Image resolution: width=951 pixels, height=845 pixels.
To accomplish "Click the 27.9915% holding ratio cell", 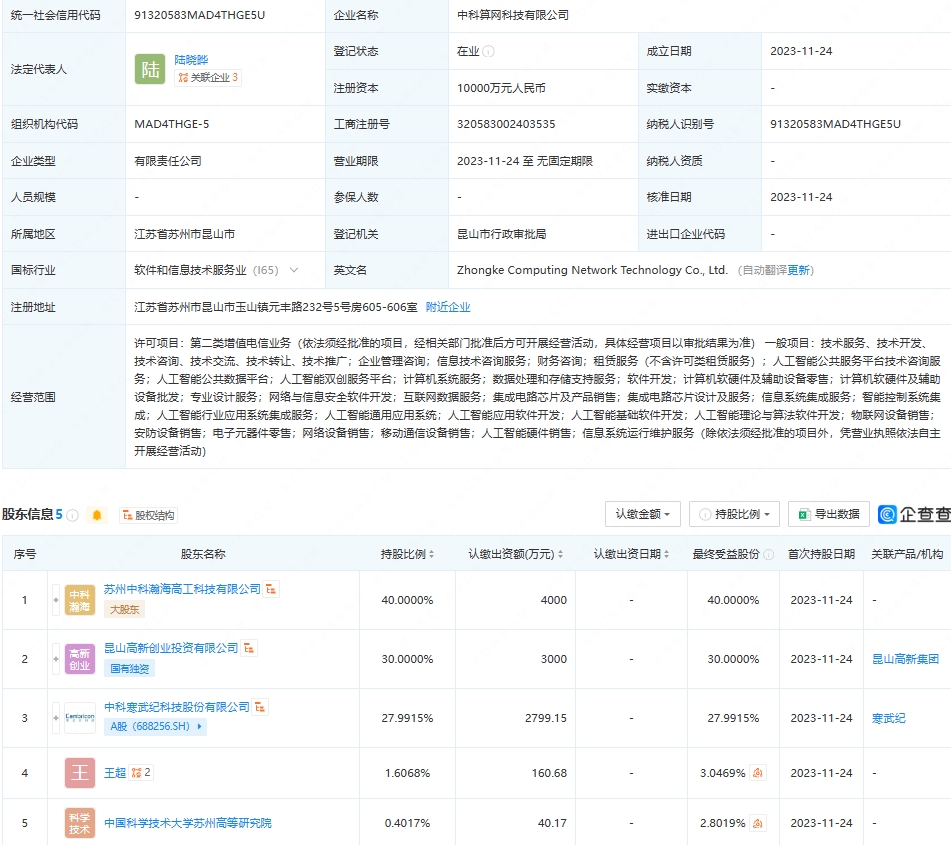I will (407, 718).
